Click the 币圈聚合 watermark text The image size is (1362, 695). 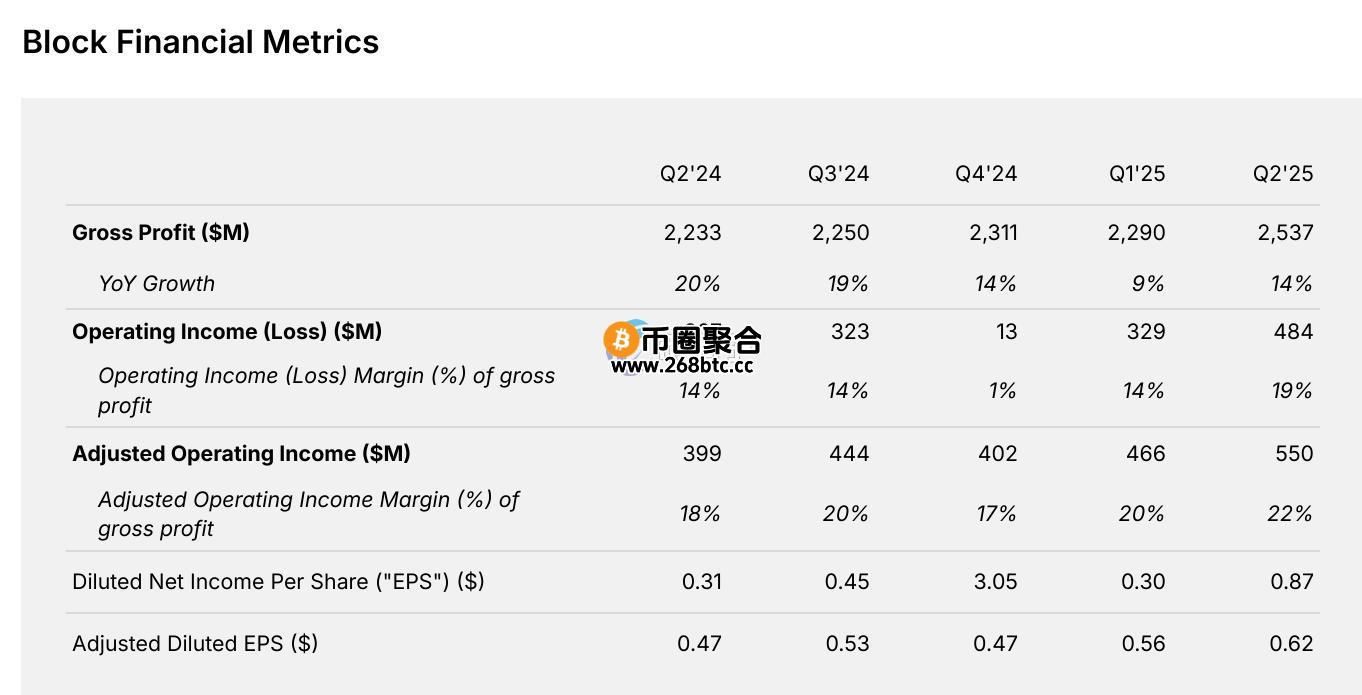pos(701,340)
